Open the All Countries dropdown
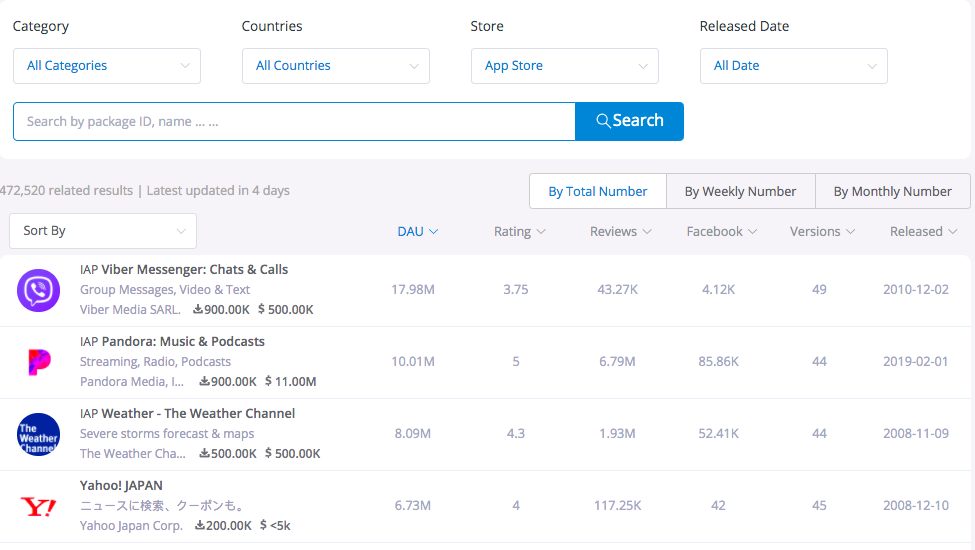This screenshot has height=550, width=975. click(x=336, y=66)
